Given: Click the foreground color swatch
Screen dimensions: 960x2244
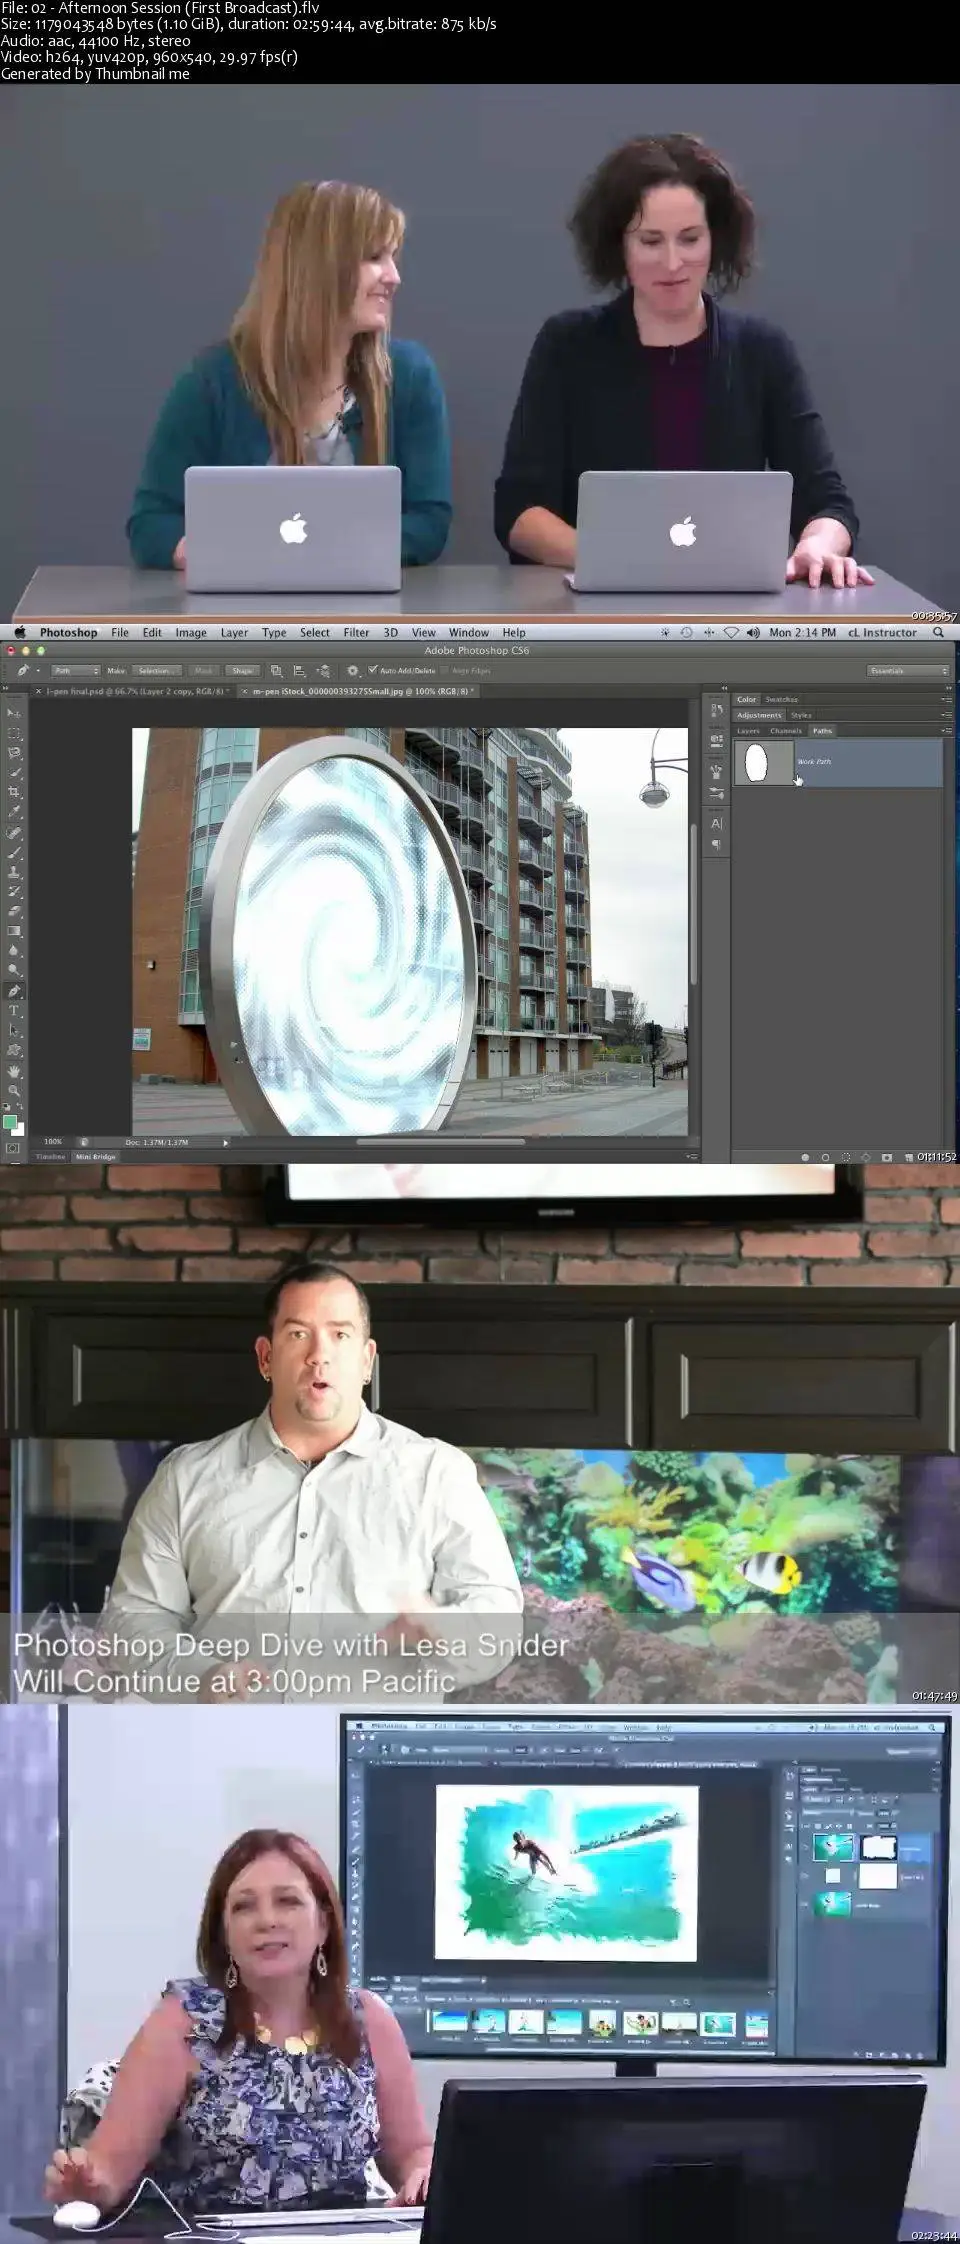Looking at the screenshot, I should click(x=10, y=1122).
